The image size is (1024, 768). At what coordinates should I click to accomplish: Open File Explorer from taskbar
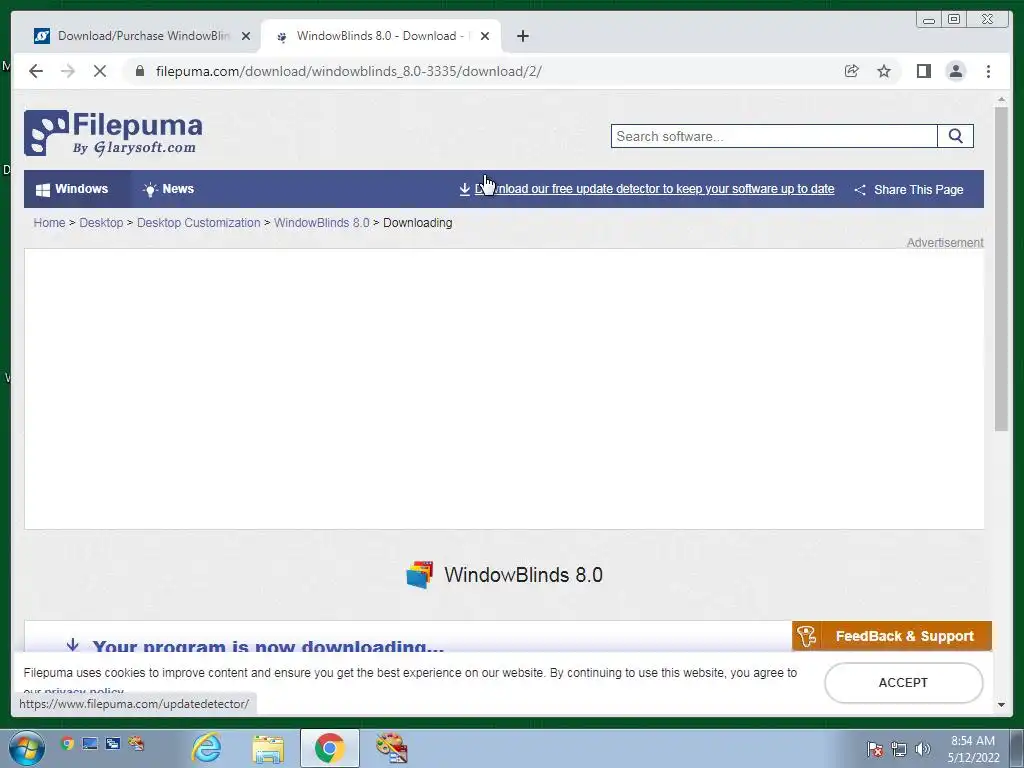click(x=268, y=748)
